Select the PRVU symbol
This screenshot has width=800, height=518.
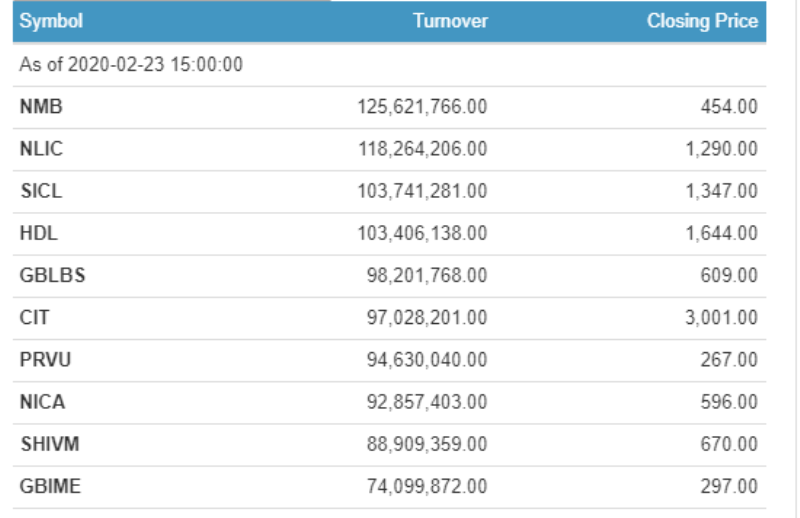(x=45, y=360)
